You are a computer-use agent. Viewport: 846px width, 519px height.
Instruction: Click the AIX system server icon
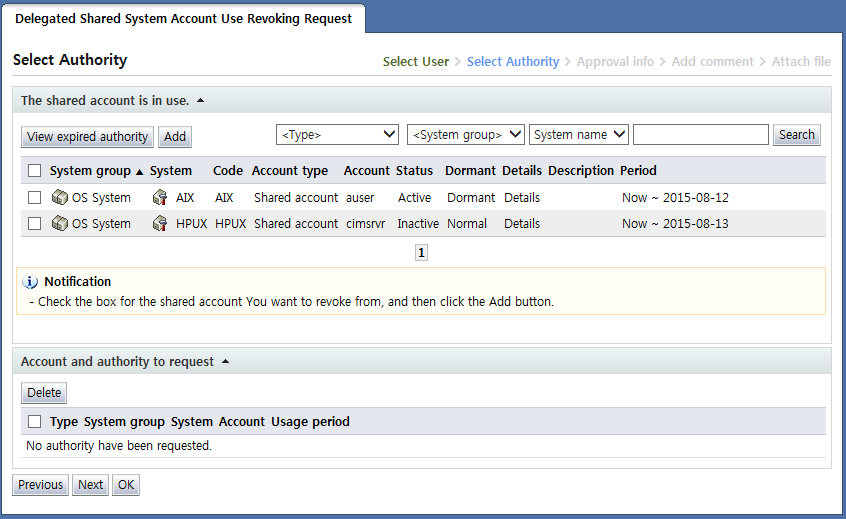[160, 198]
